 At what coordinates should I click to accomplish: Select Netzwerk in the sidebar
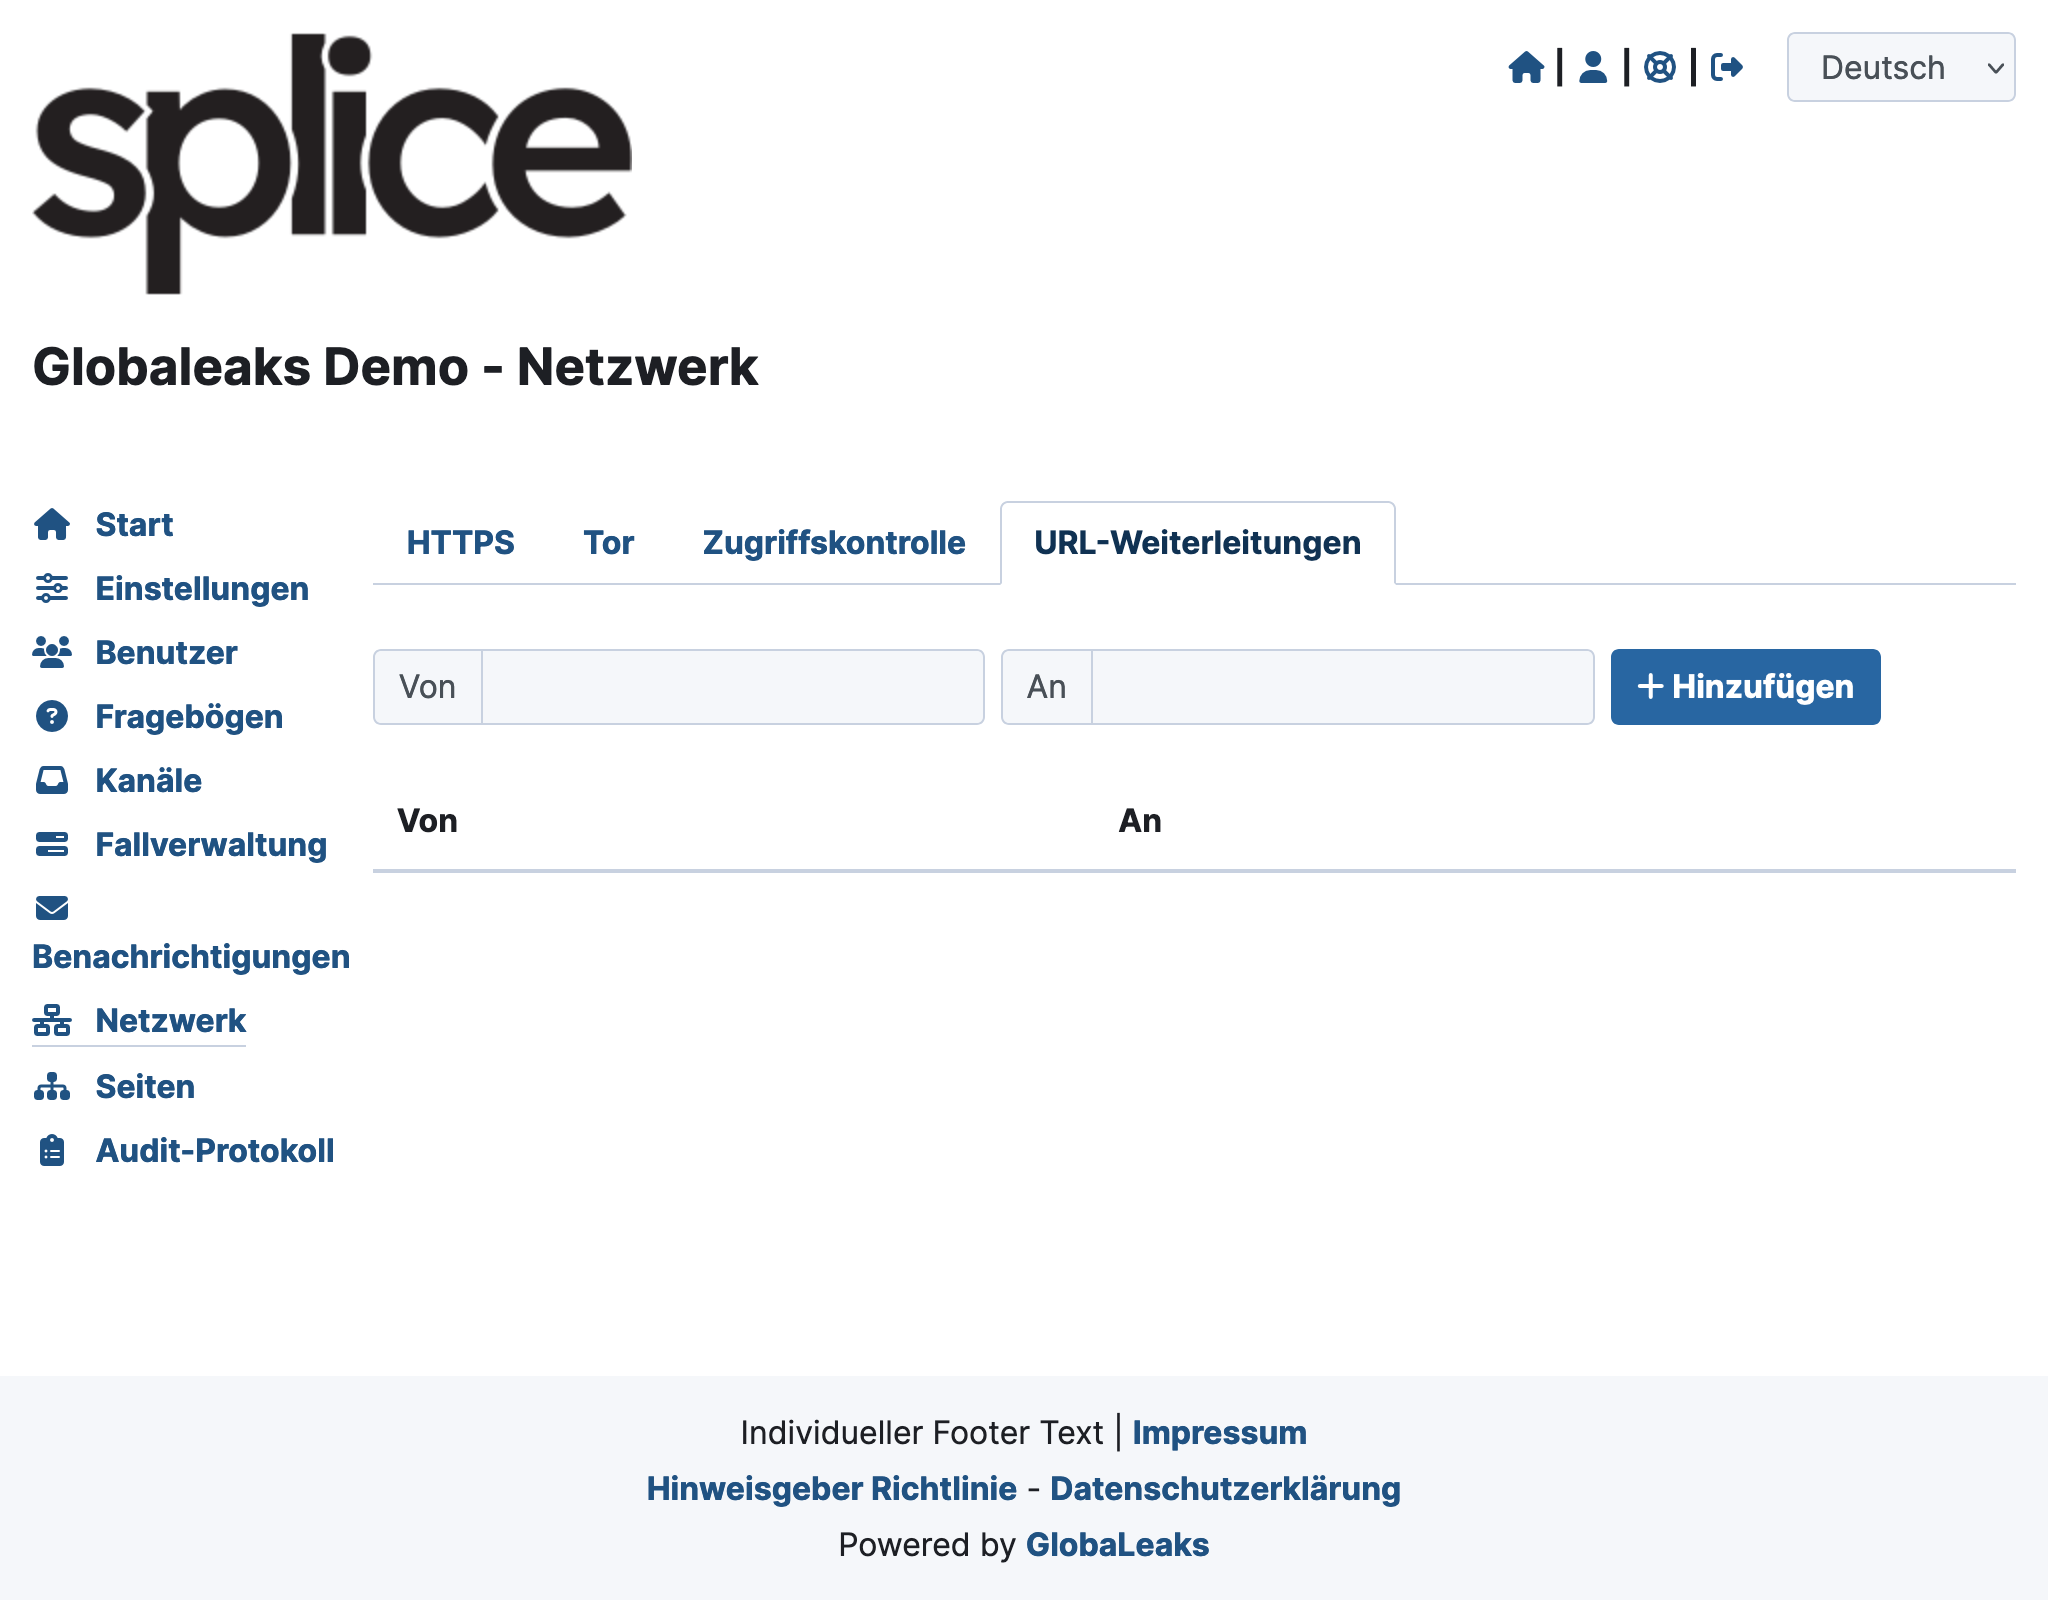coord(170,1020)
